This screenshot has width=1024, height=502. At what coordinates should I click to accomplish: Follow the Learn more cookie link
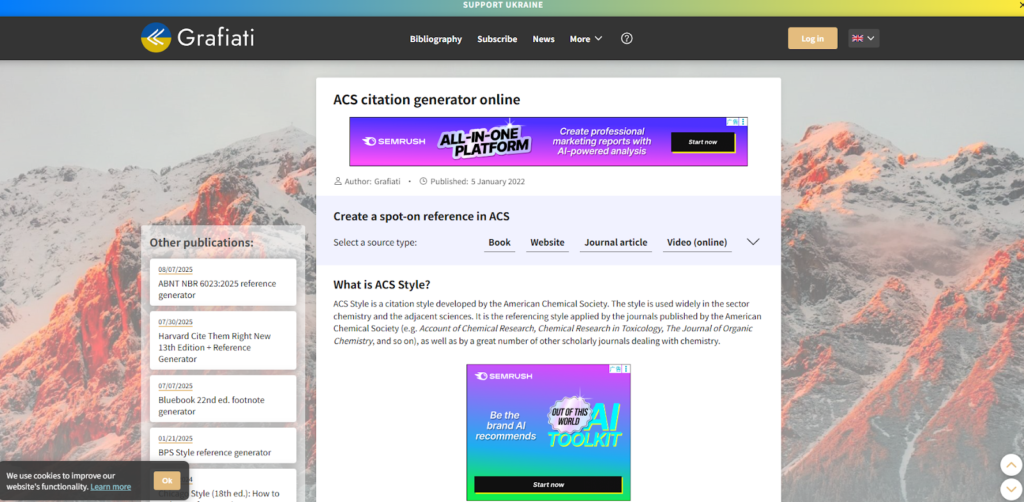(110, 487)
